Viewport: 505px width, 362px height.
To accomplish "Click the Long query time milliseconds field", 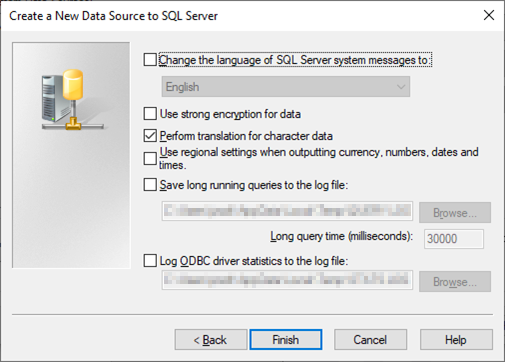I will pyautogui.click(x=454, y=239).
